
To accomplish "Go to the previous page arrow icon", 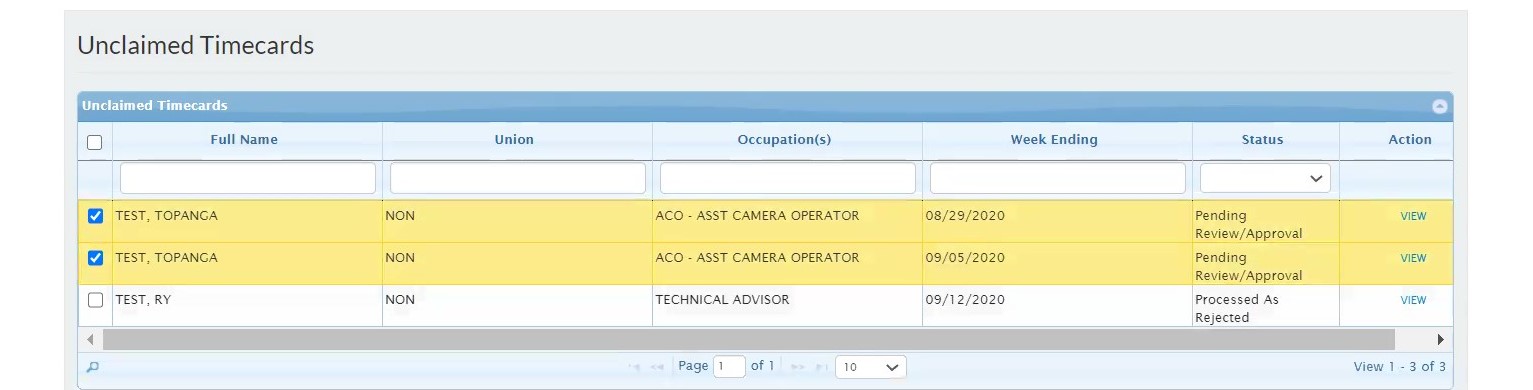I will tap(657, 367).
